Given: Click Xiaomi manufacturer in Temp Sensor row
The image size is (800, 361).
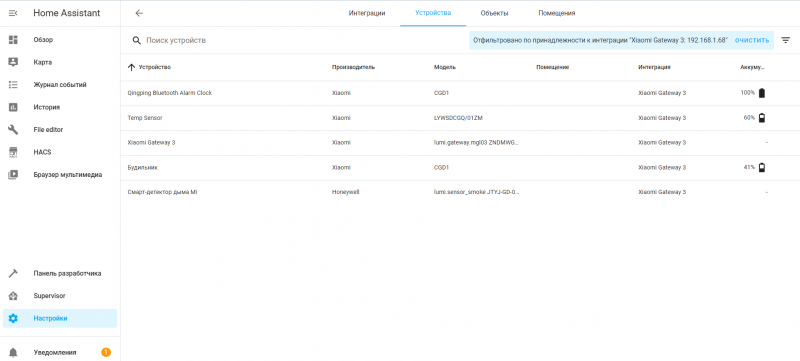Looking at the screenshot, I should tap(341, 118).
